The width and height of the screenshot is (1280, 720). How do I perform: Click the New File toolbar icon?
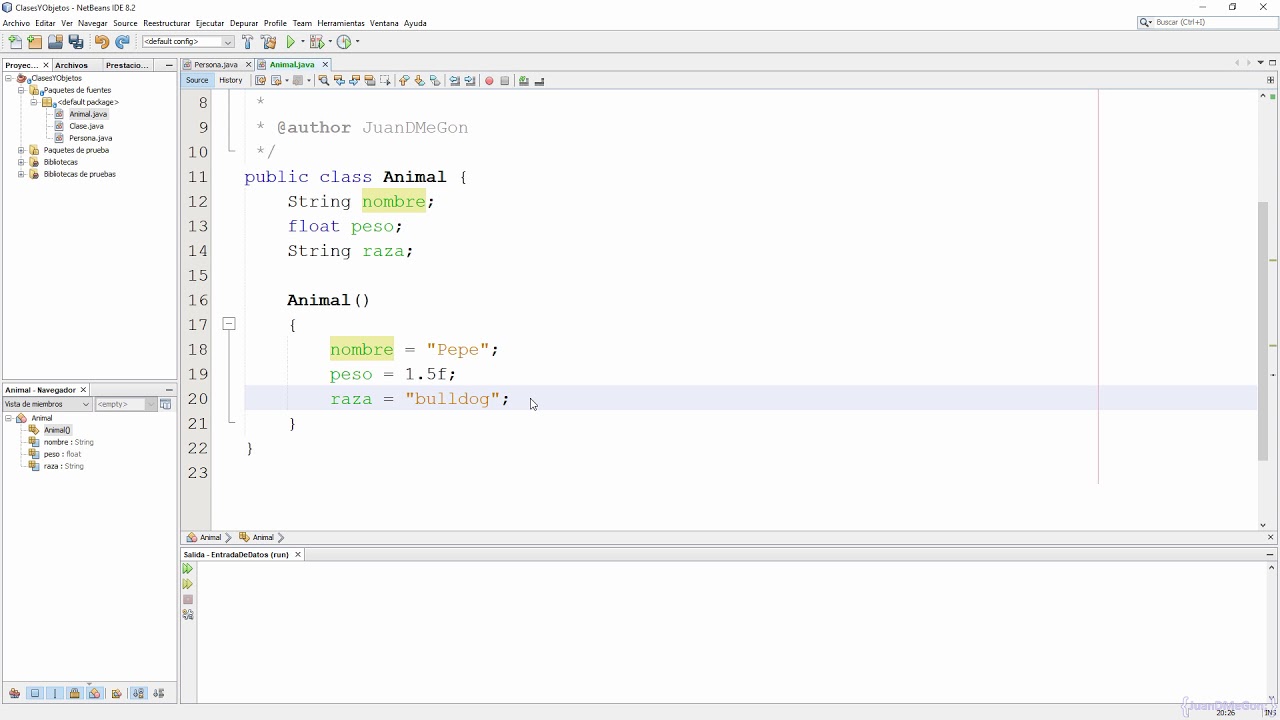15,42
